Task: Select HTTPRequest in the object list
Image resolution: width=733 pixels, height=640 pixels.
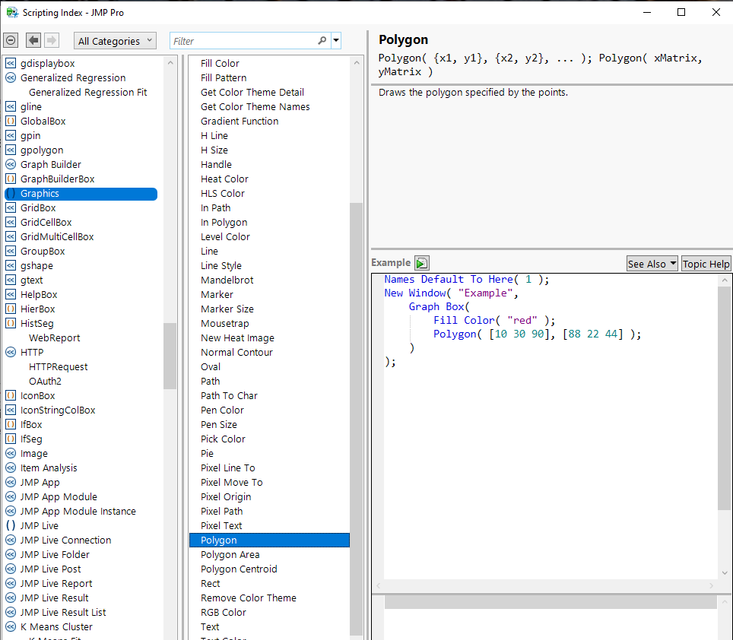Action: pyautogui.click(x=58, y=367)
